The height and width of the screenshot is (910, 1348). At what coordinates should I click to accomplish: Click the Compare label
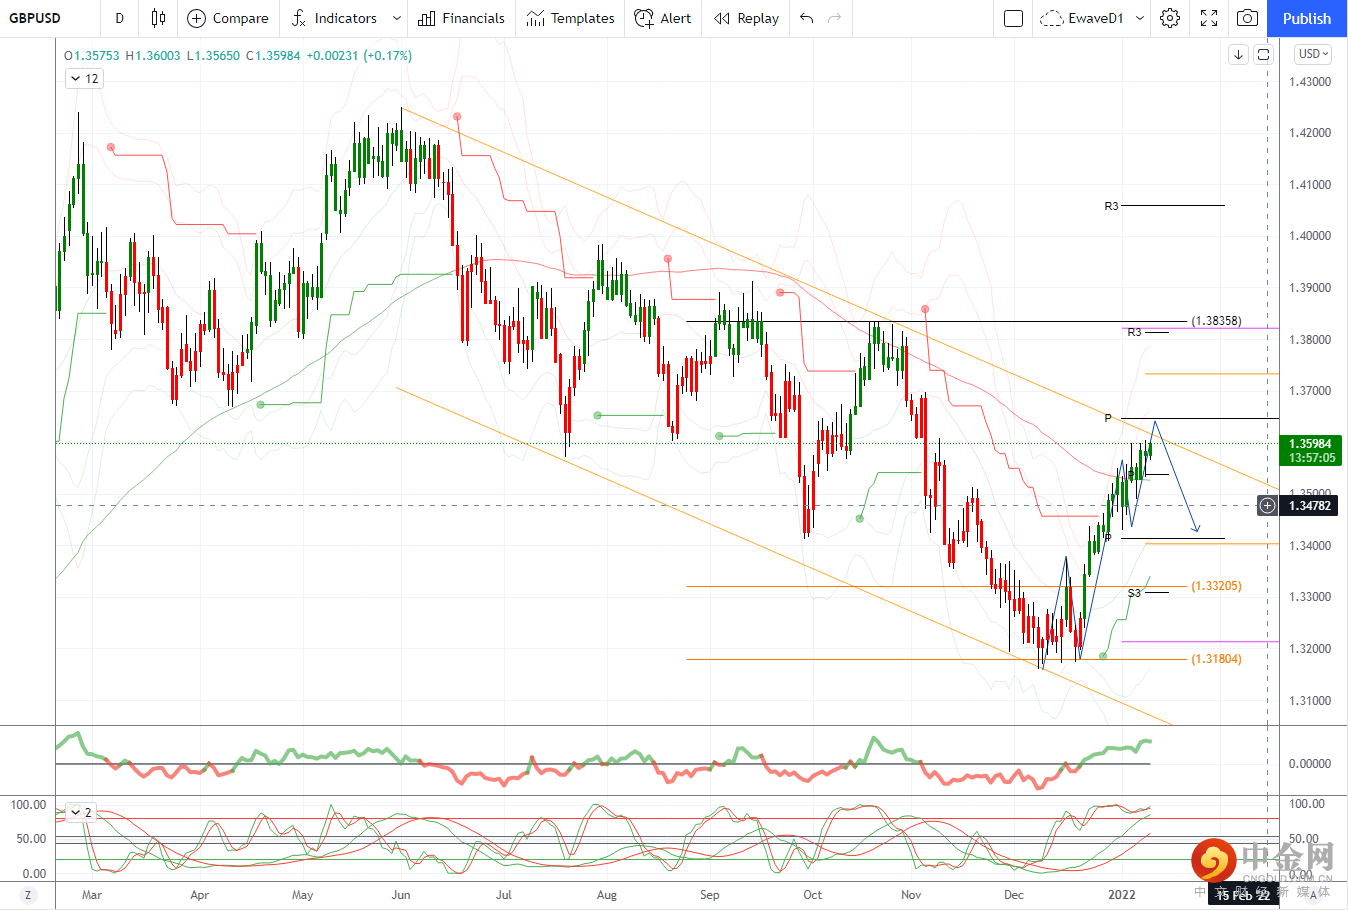point(240,18)
